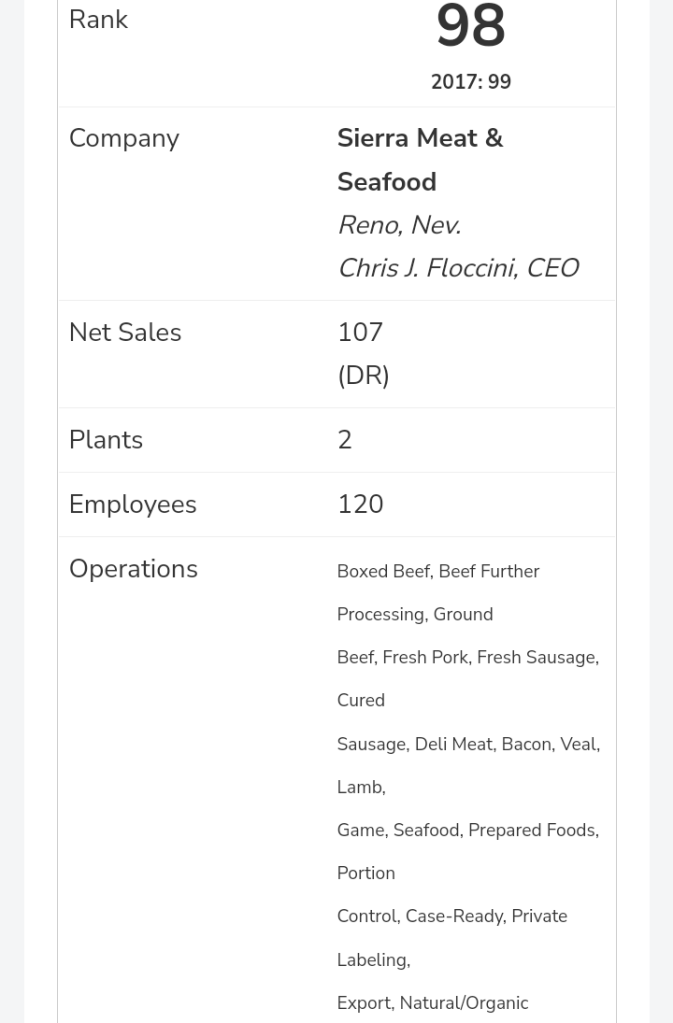Click the large rank number 98
The height and width of the screenshot is (1023, 673).
pos(471,27)
